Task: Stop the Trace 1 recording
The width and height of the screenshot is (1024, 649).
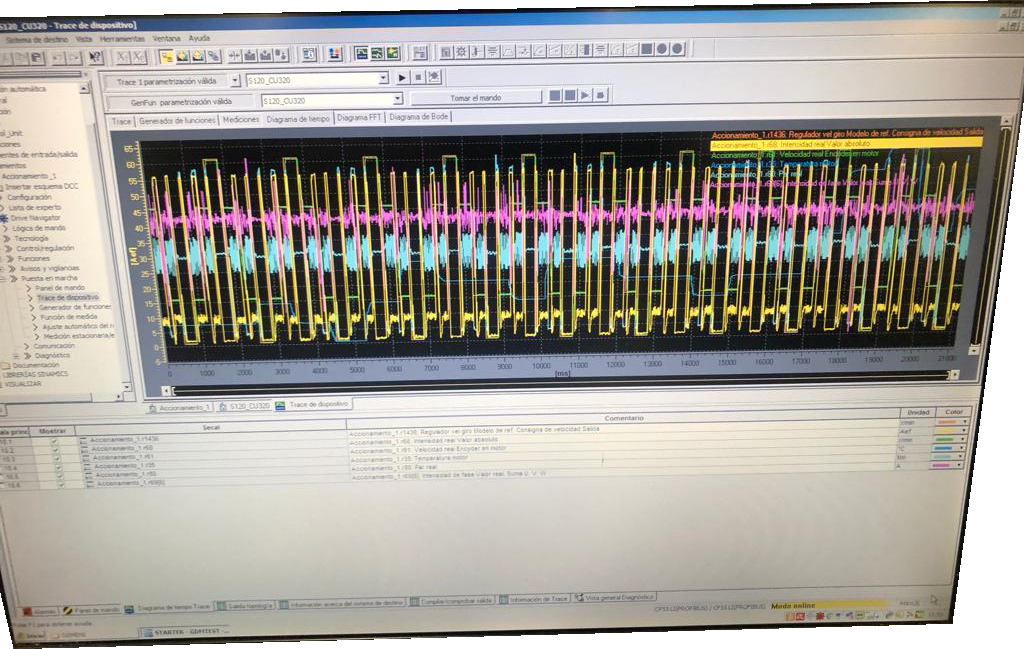Action: (x=418, y=77)
